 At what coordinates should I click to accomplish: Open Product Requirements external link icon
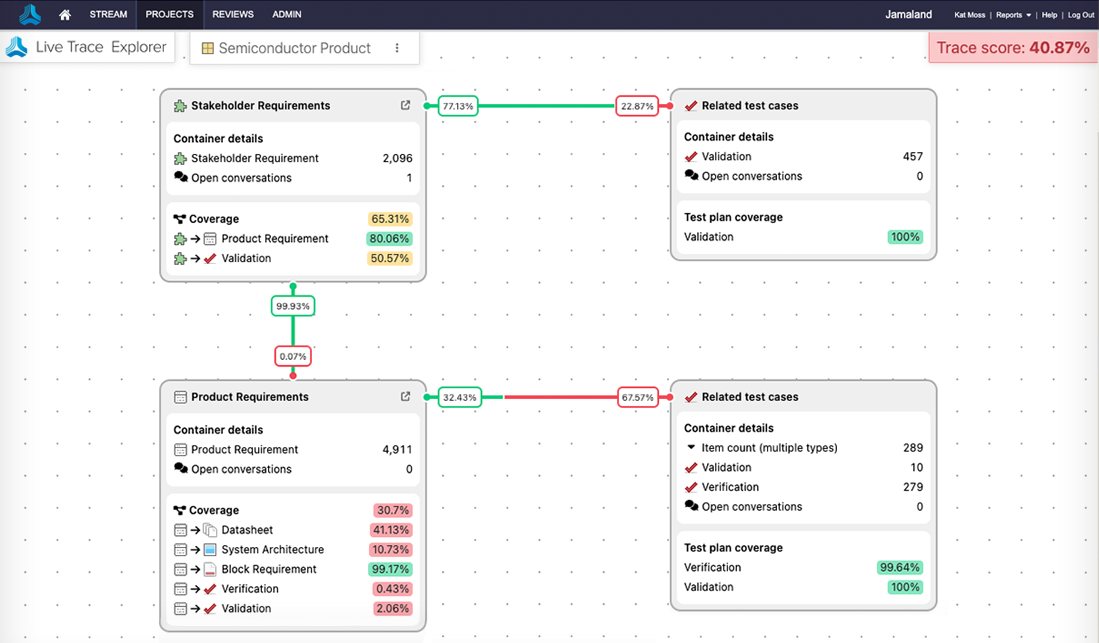(x=405, y=396)
